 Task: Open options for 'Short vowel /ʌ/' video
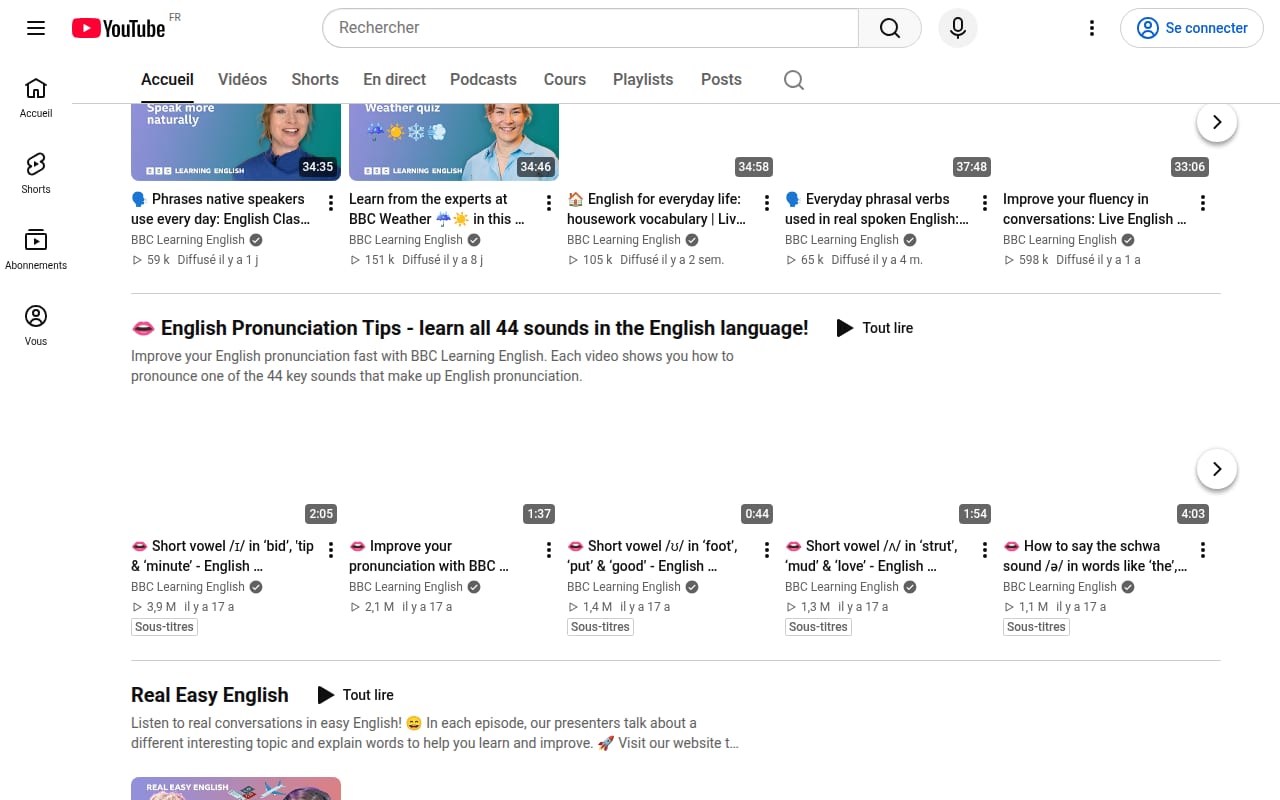coord(985,550)
